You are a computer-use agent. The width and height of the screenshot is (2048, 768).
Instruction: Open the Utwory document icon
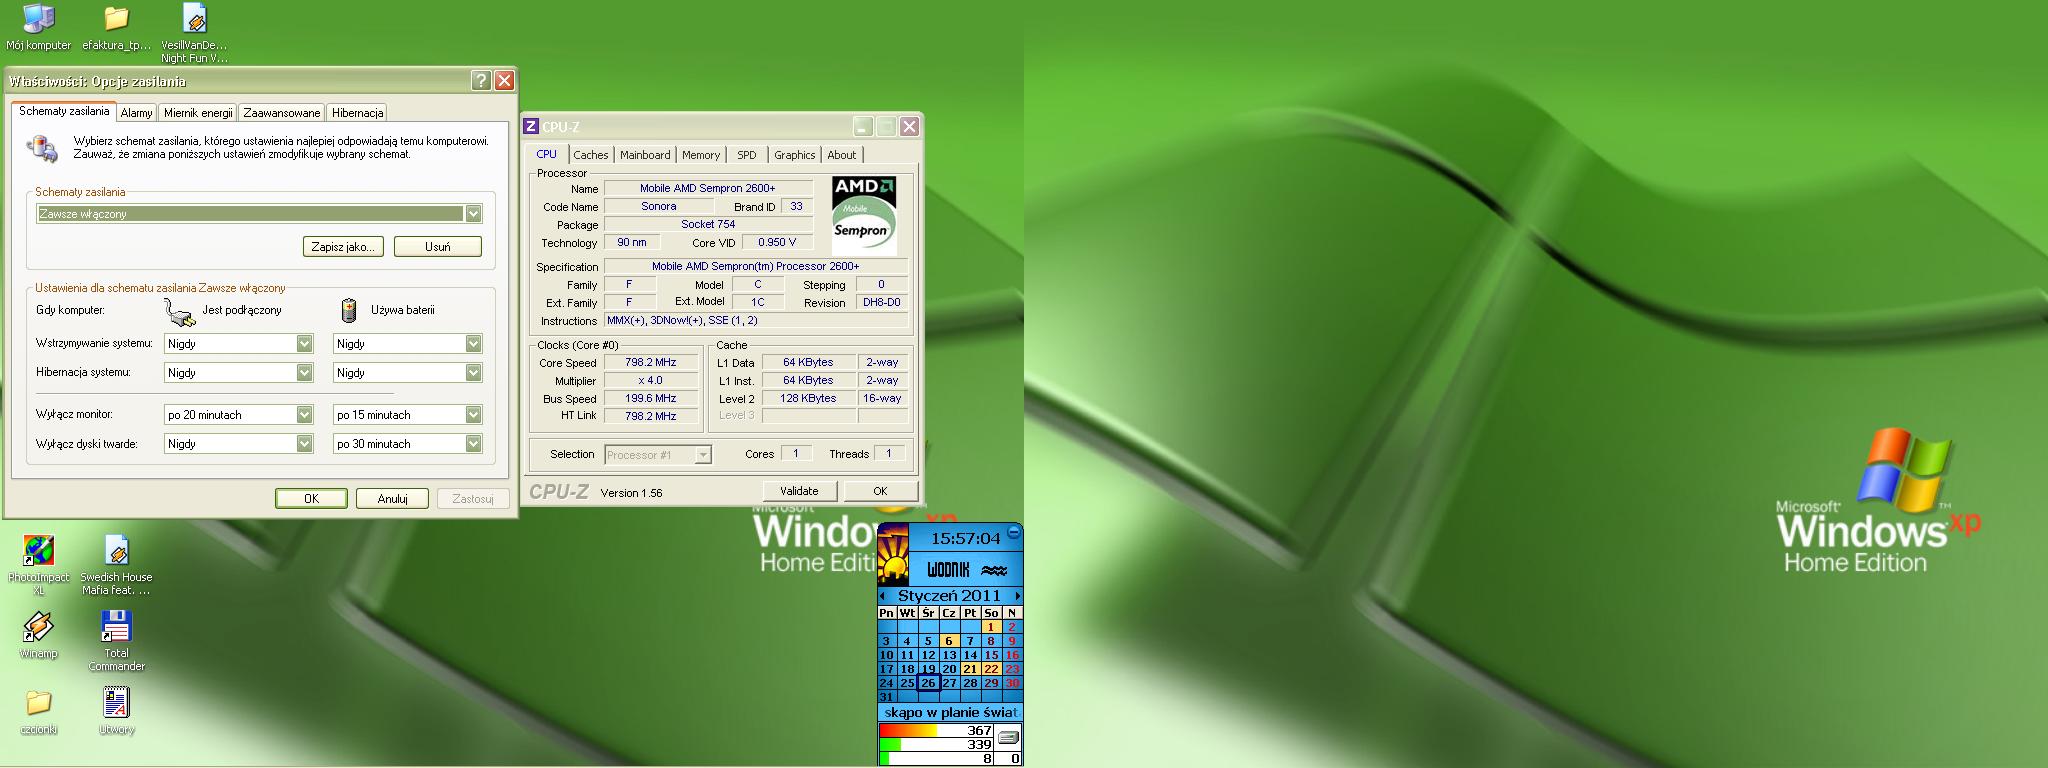116,711
